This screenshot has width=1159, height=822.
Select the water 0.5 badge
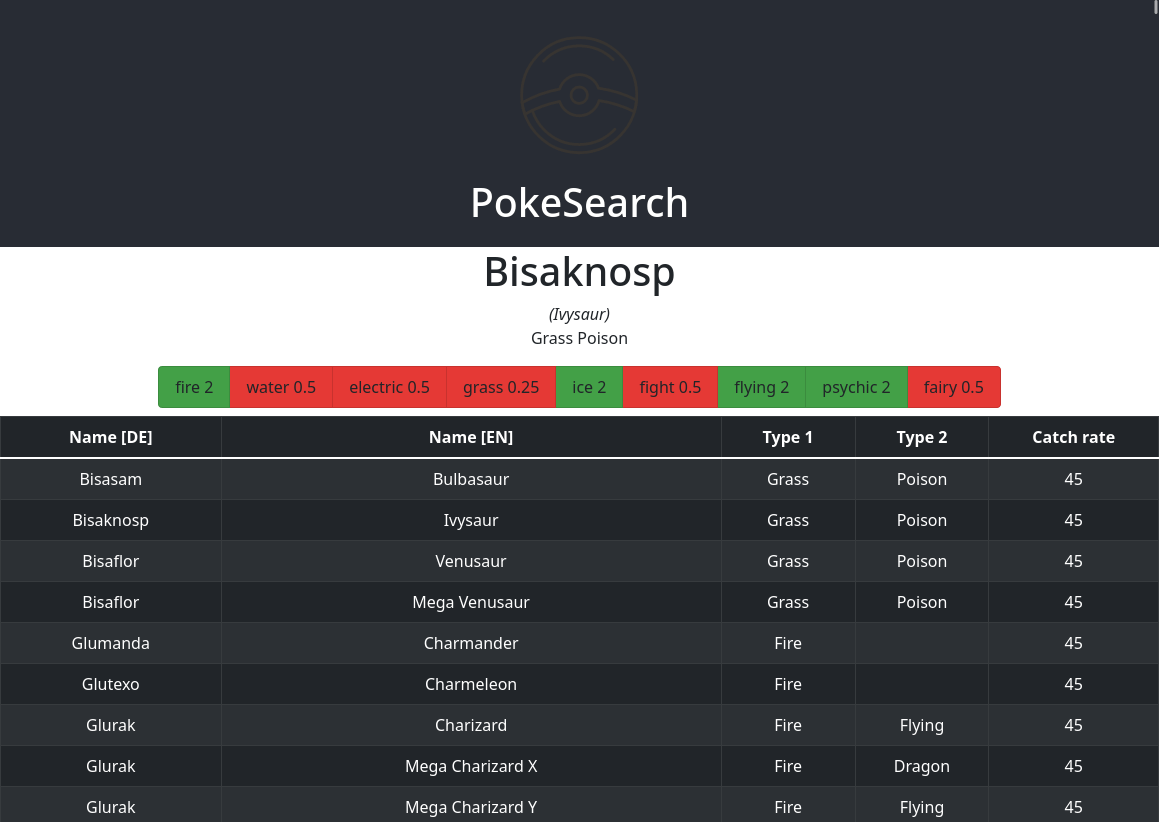click(x=281, y=387)
